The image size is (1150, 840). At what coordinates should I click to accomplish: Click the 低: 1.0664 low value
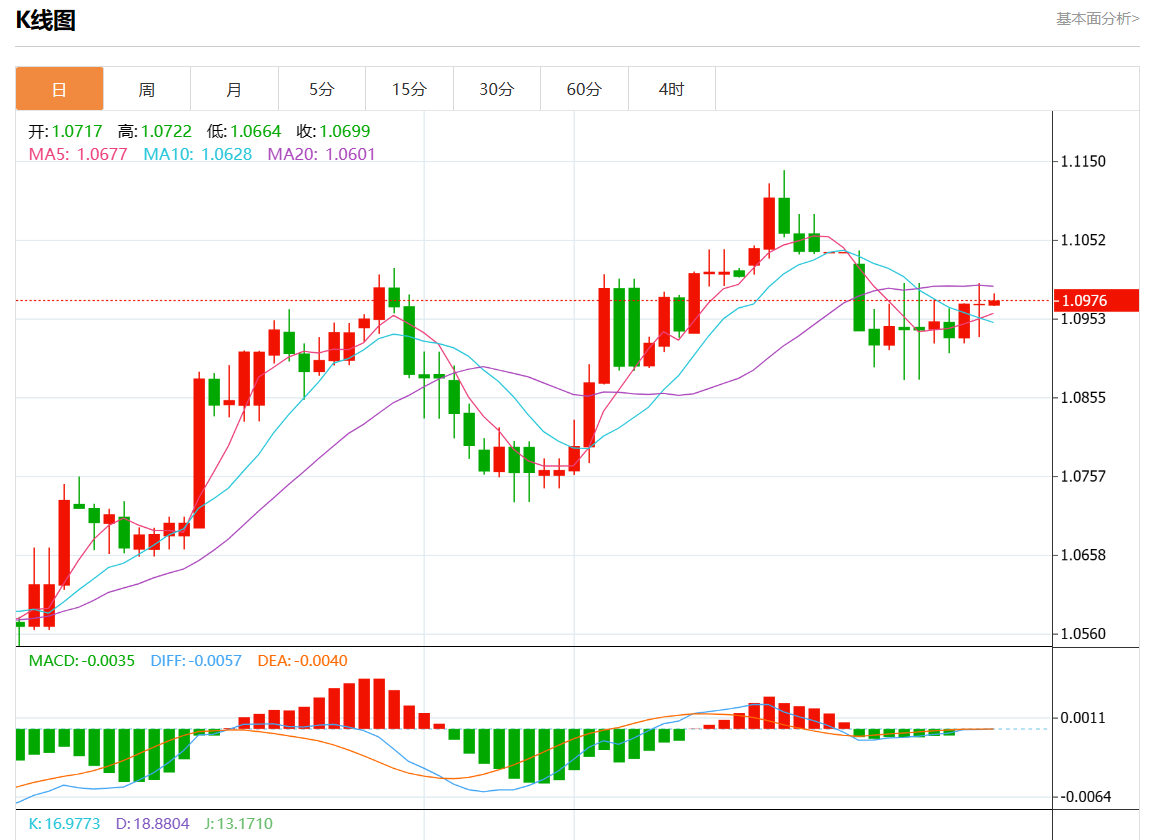[x=244, y=131]
